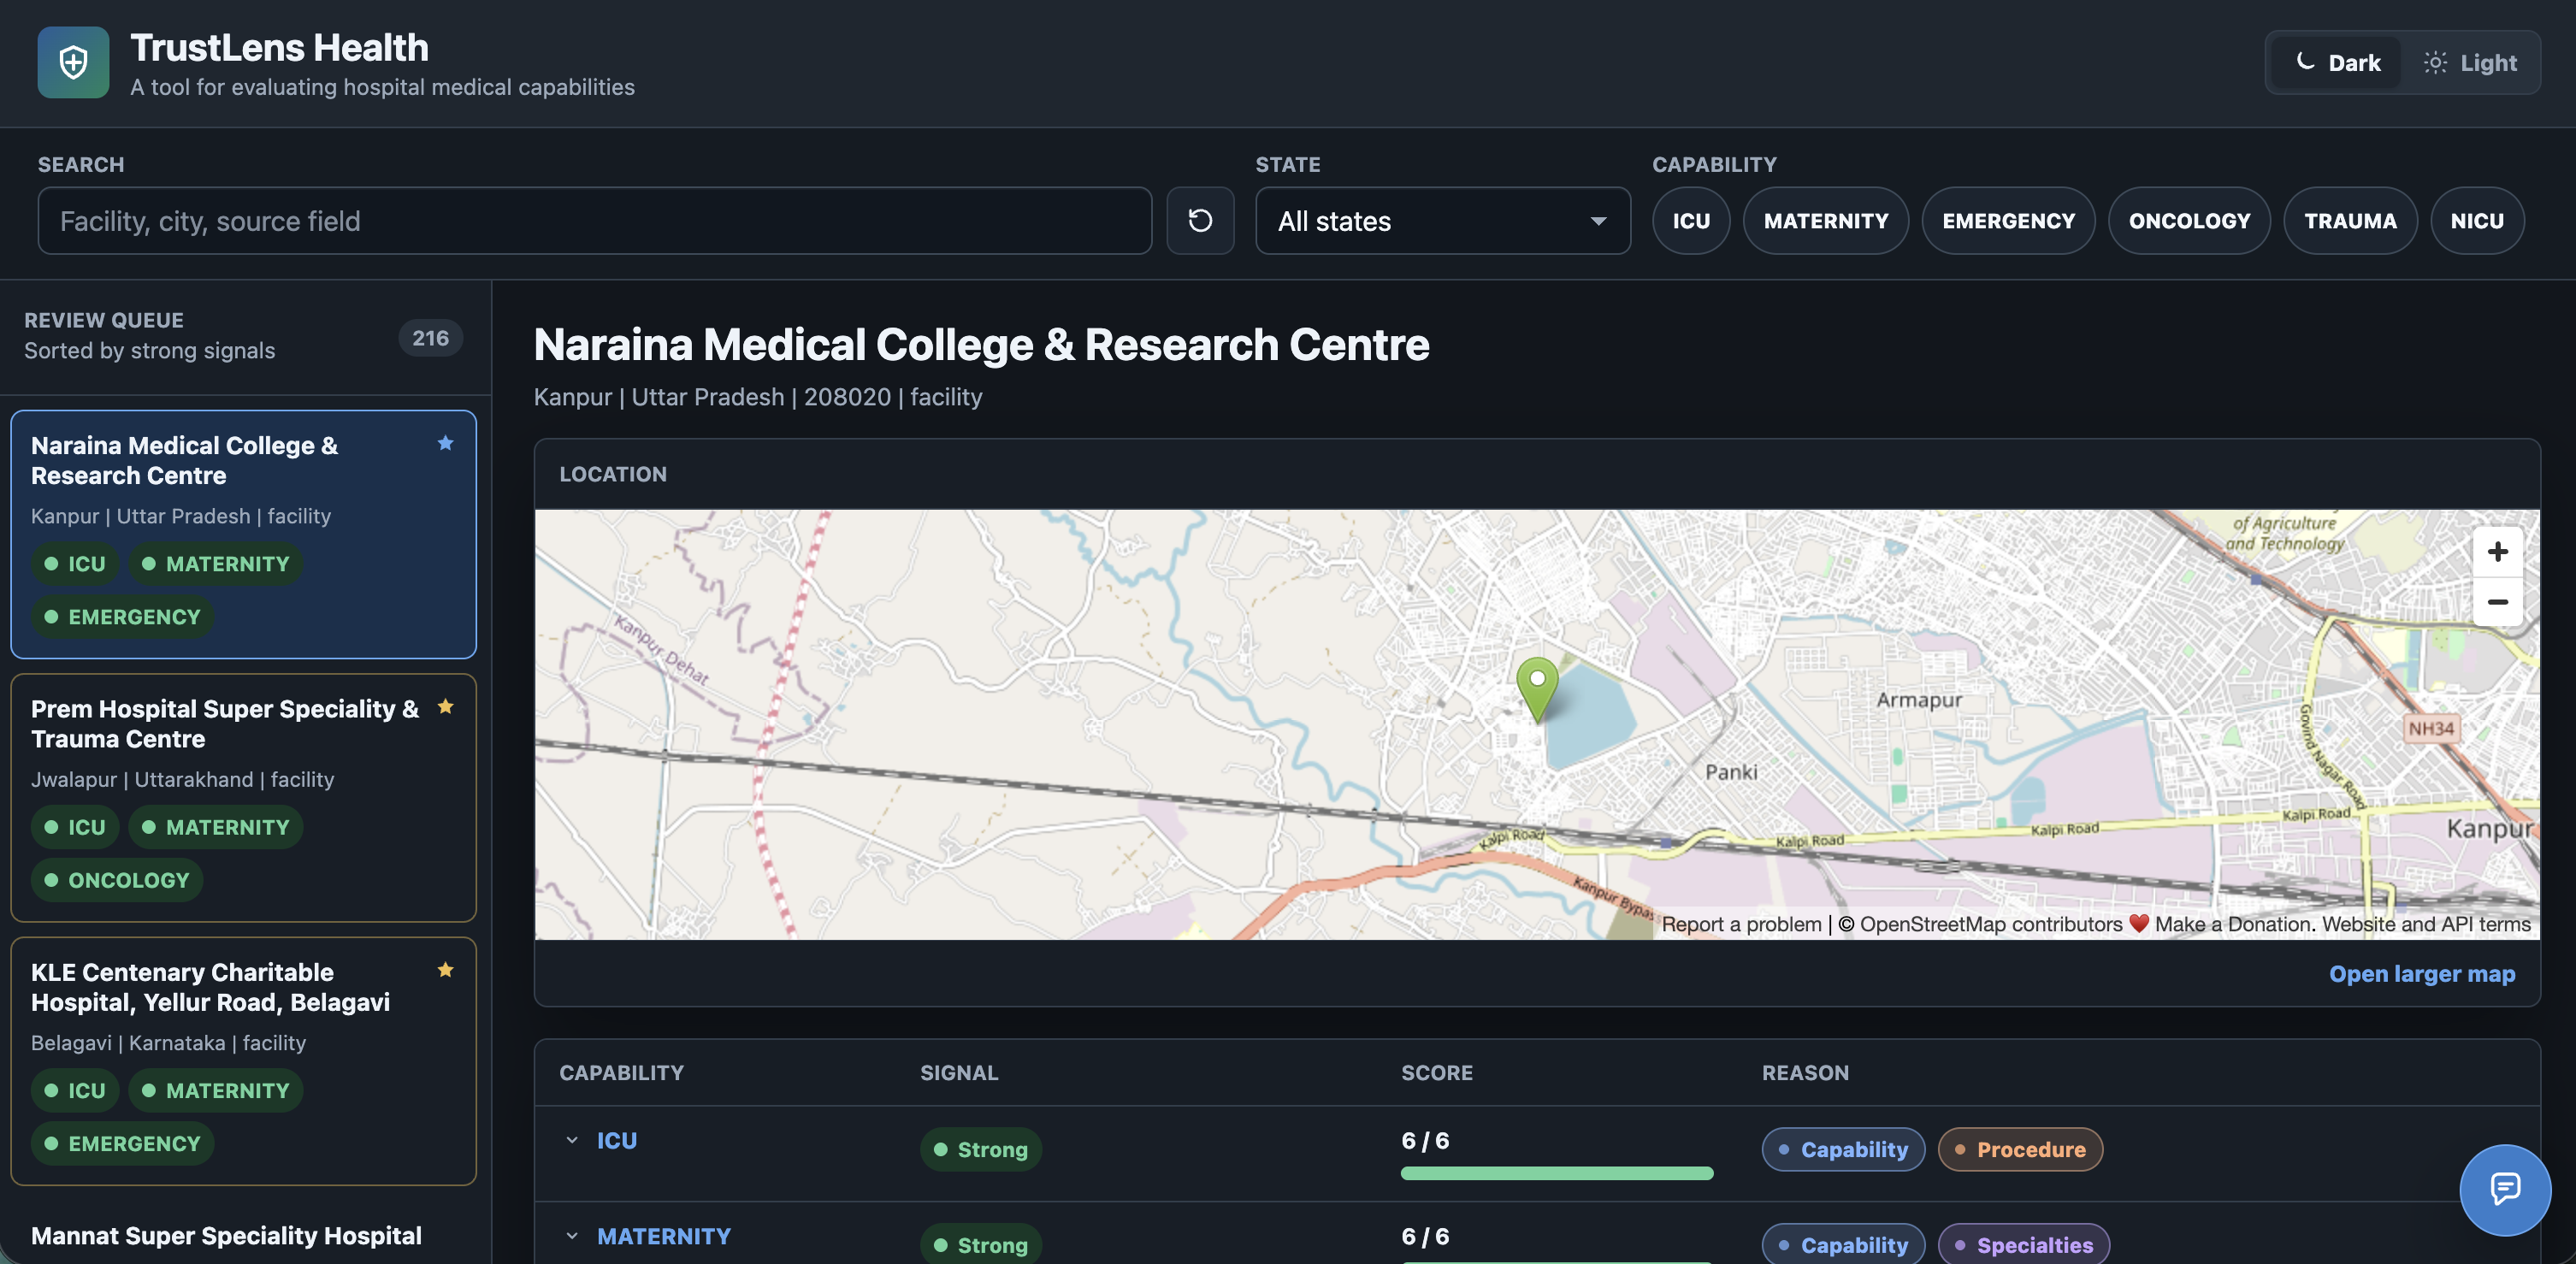Click ONCOLOGY tag on Prem Hospital card
The width and height of the screenshot is (2576, 1264).
click(117, 880)
